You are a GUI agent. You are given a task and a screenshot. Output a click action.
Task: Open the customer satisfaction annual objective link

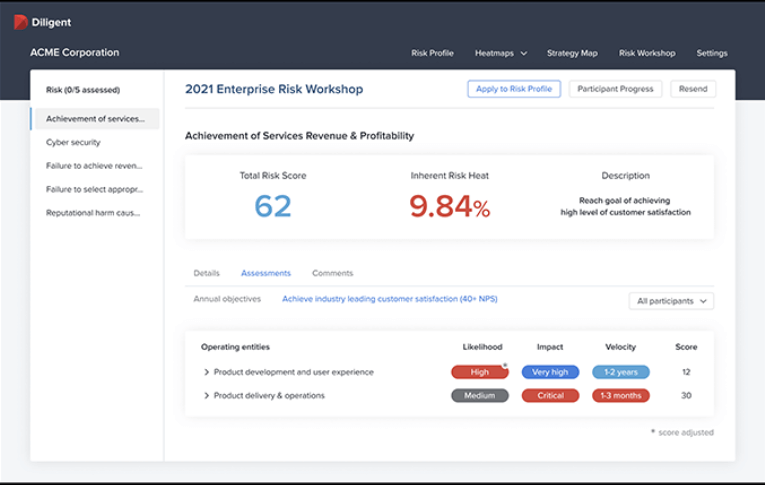point(390,299)
